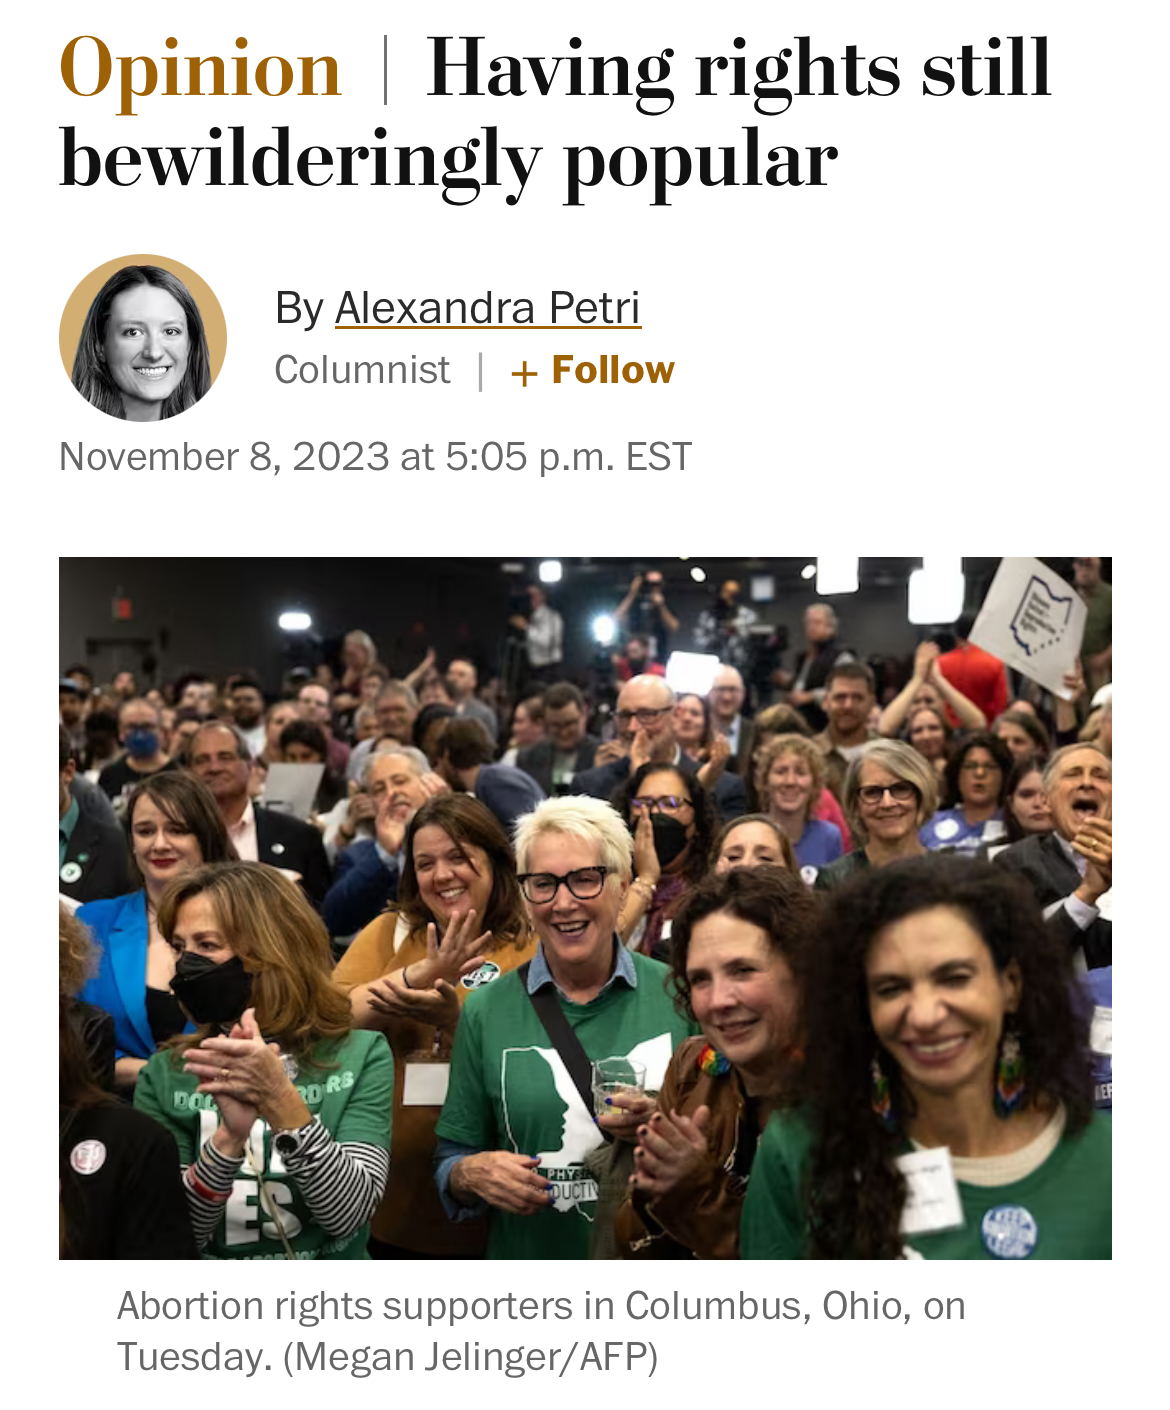This screenshot has width=1170, height=1410.
Task: Click the November 8, 2023 date
Action: tap(223, 457)
